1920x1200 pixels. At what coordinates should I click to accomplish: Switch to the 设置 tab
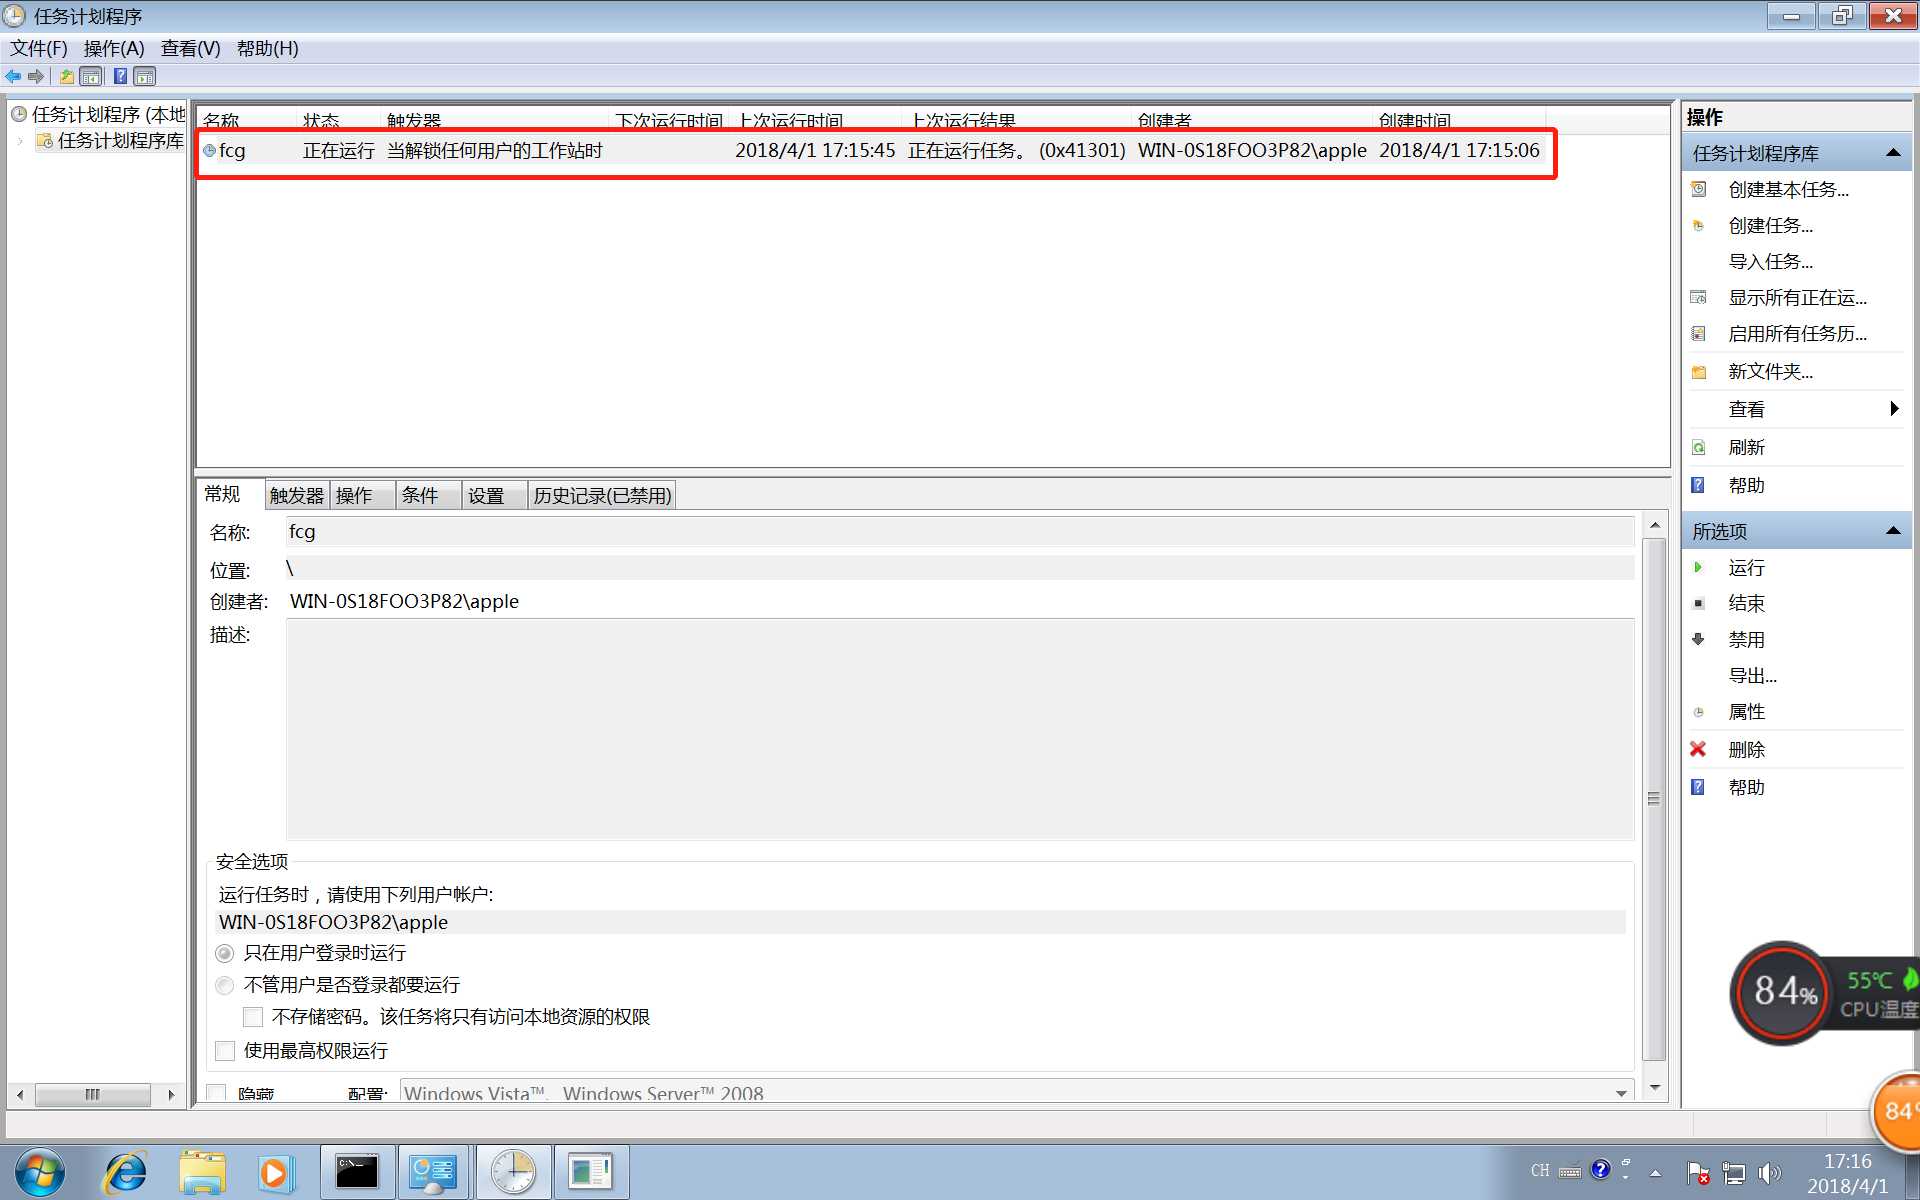point(494,495)
